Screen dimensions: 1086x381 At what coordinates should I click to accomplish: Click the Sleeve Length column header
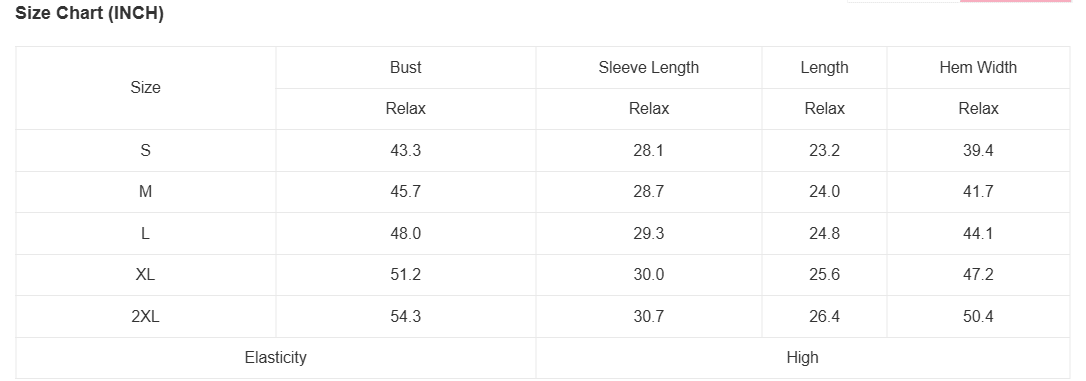(x=649, y=67)
